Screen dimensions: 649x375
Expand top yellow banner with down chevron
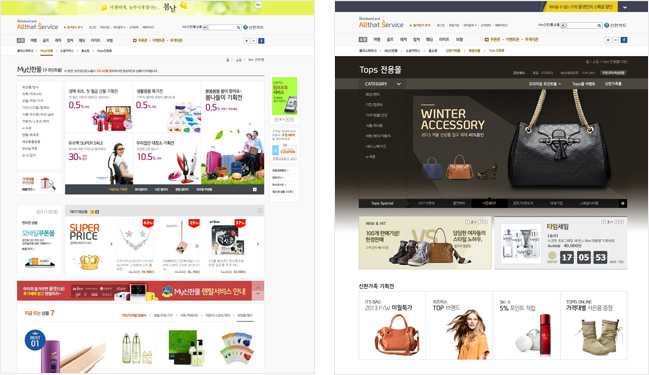(625, 7)
